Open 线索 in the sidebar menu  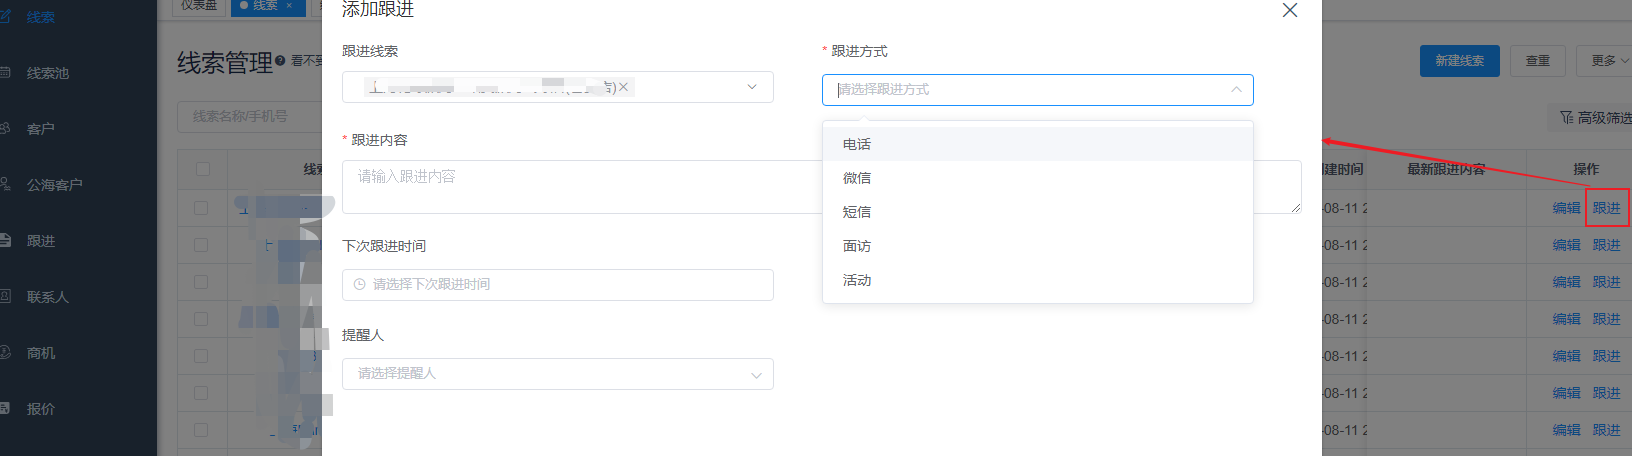click(x=41, y=17)
